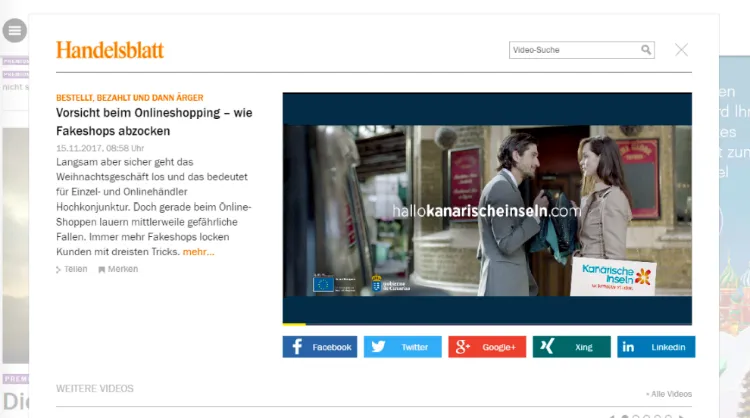Image resolution: width=750 pixels, height=418 pixels.
Task: Open the hamburger menu icon
Action: (14, 31)
